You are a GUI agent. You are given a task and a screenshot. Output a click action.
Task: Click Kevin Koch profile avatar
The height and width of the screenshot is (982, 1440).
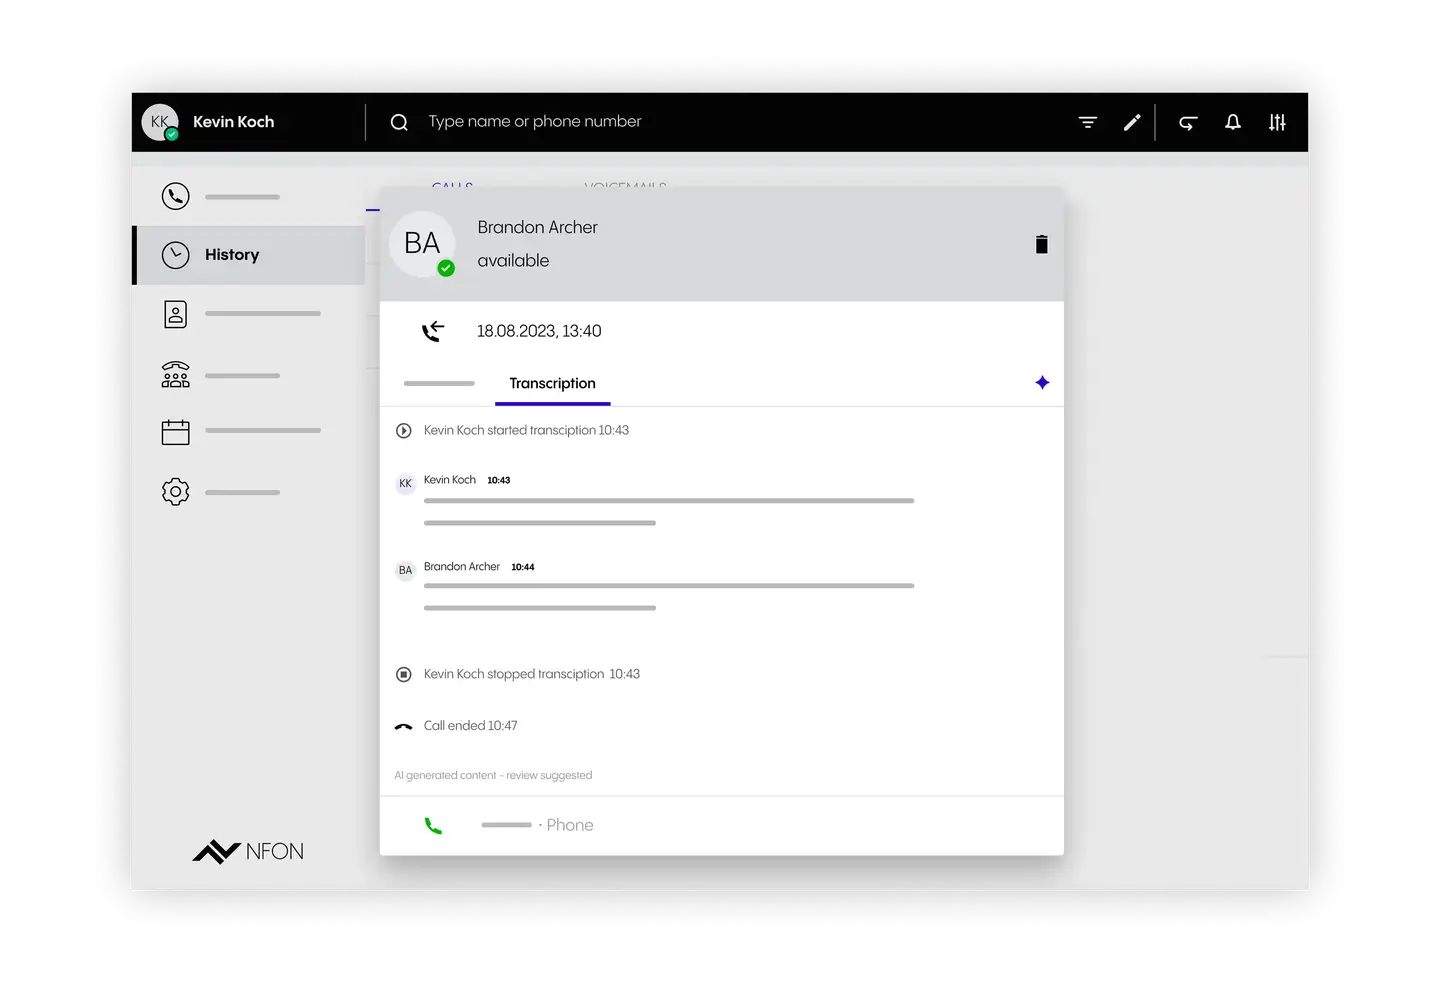click(x=160, y=122)
